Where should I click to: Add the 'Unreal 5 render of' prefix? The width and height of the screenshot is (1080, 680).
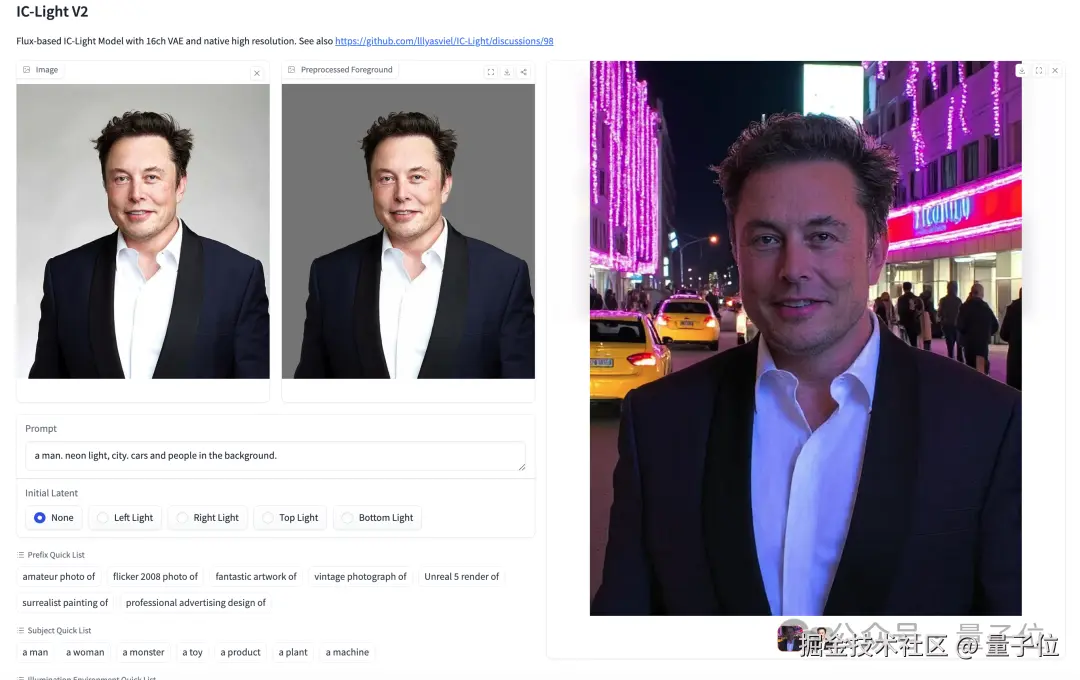click(461, 577)
